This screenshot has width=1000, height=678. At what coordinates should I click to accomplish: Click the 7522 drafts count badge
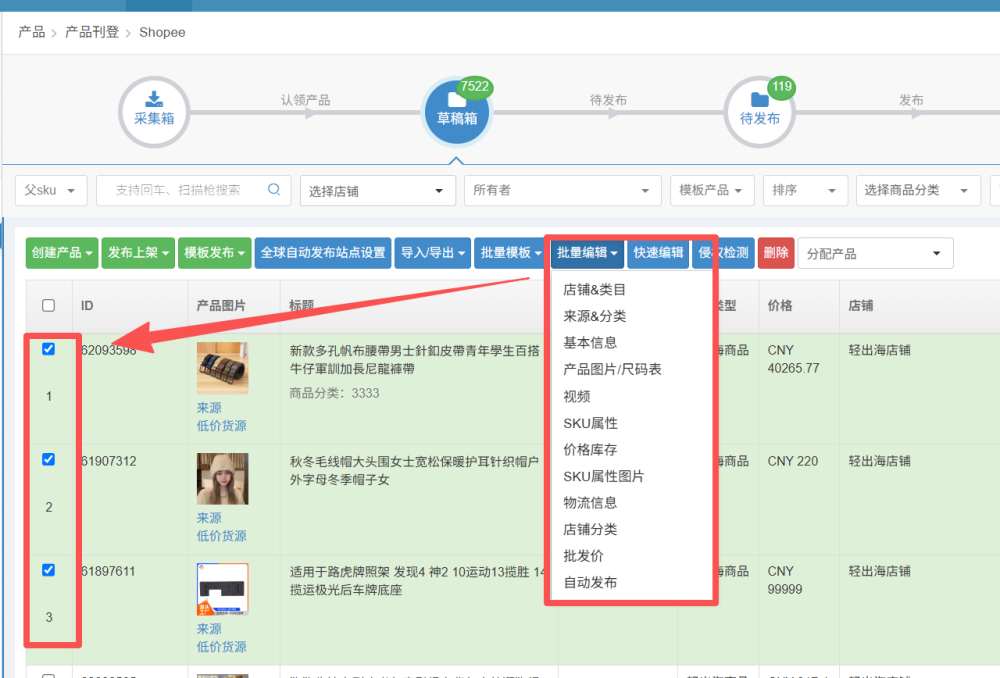[x=474, y=87]
